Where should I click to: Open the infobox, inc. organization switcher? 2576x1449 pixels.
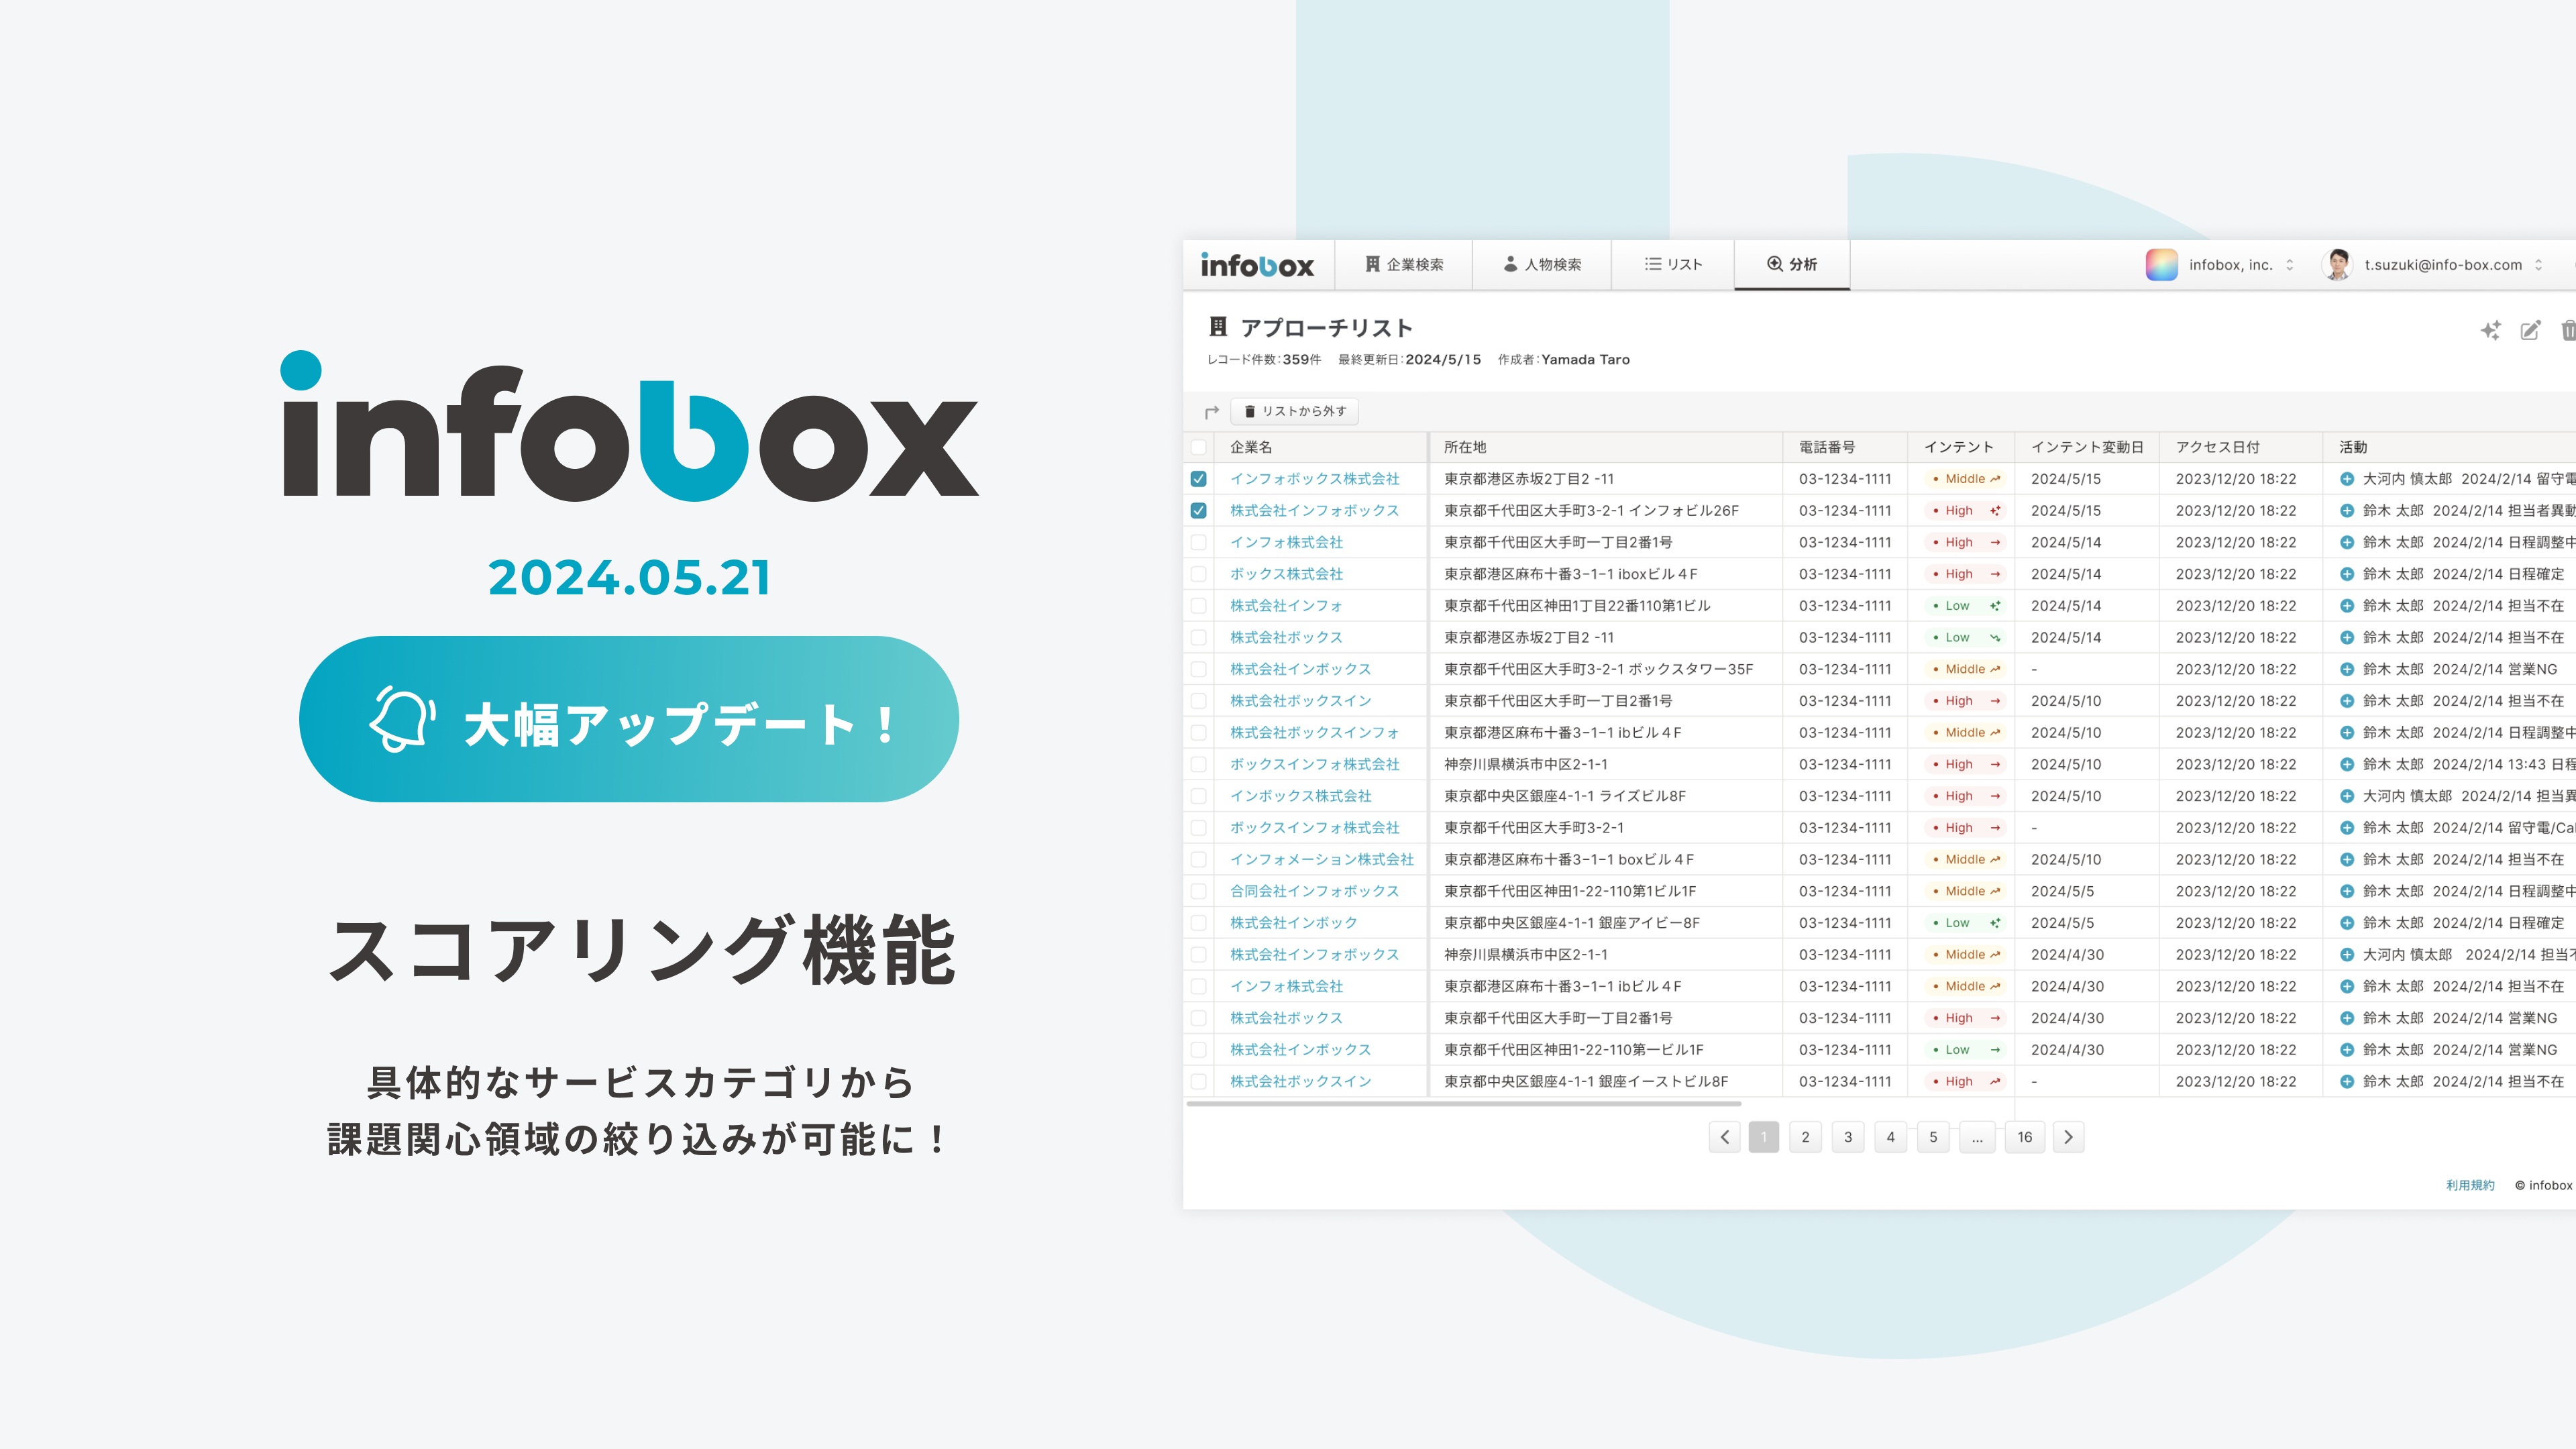2231,264
